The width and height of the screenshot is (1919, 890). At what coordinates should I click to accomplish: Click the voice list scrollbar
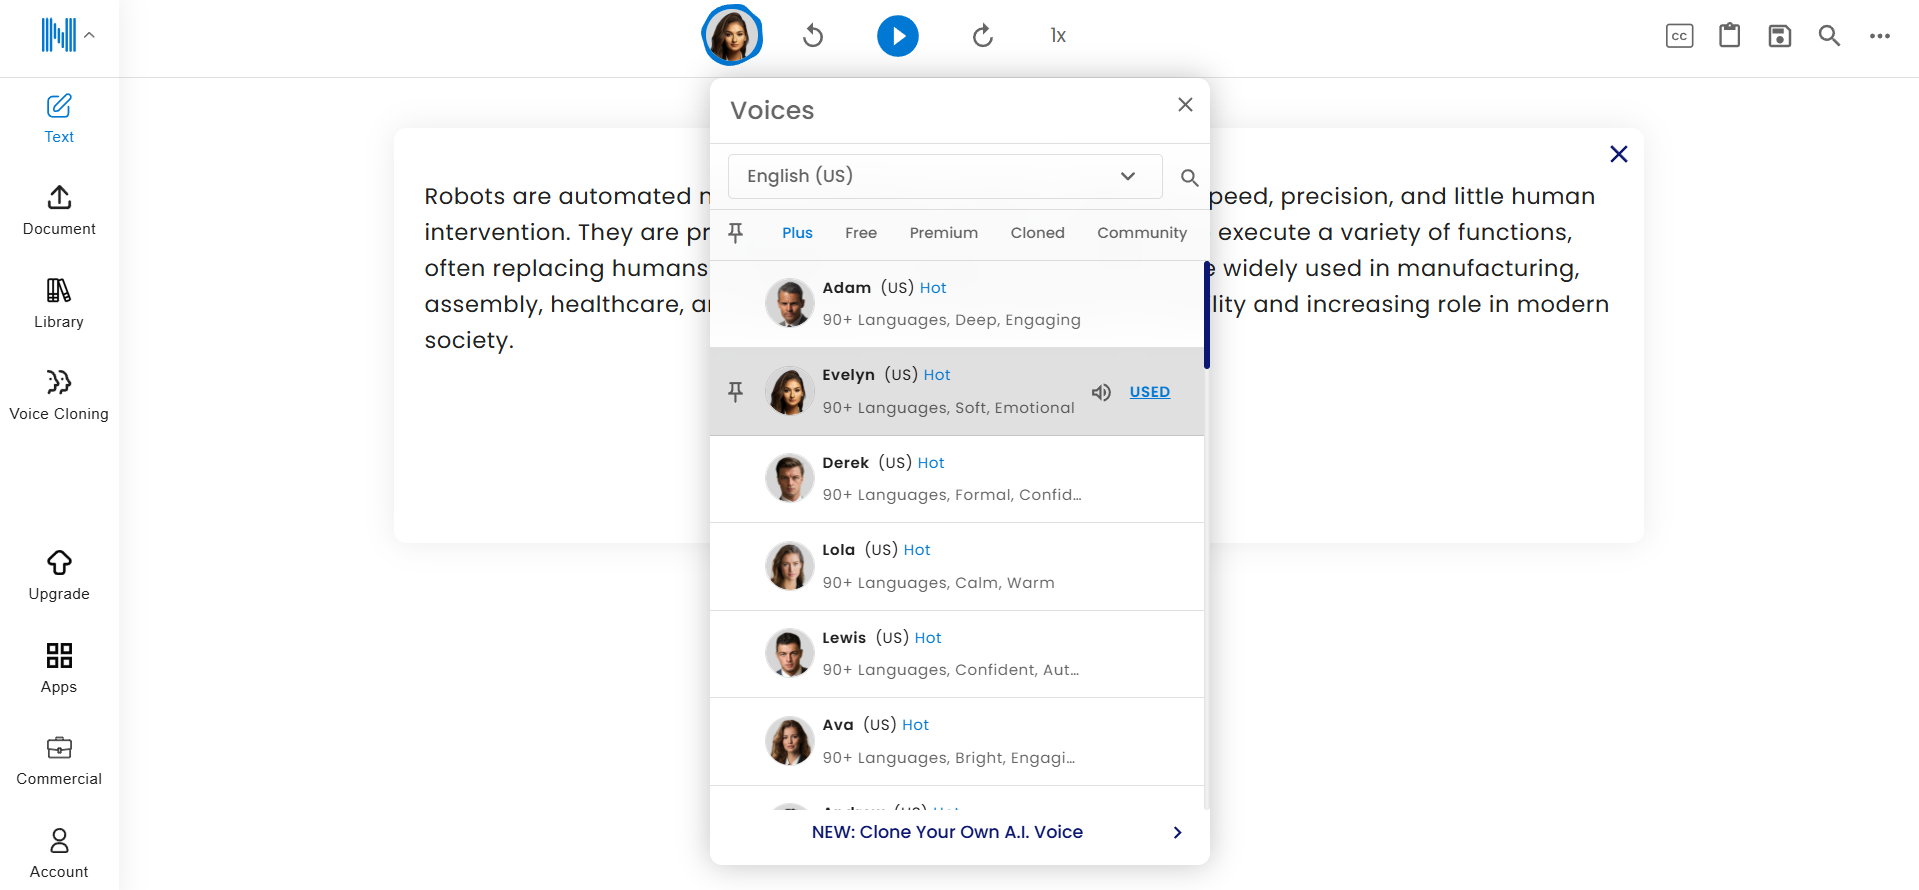click(1207, 315)
